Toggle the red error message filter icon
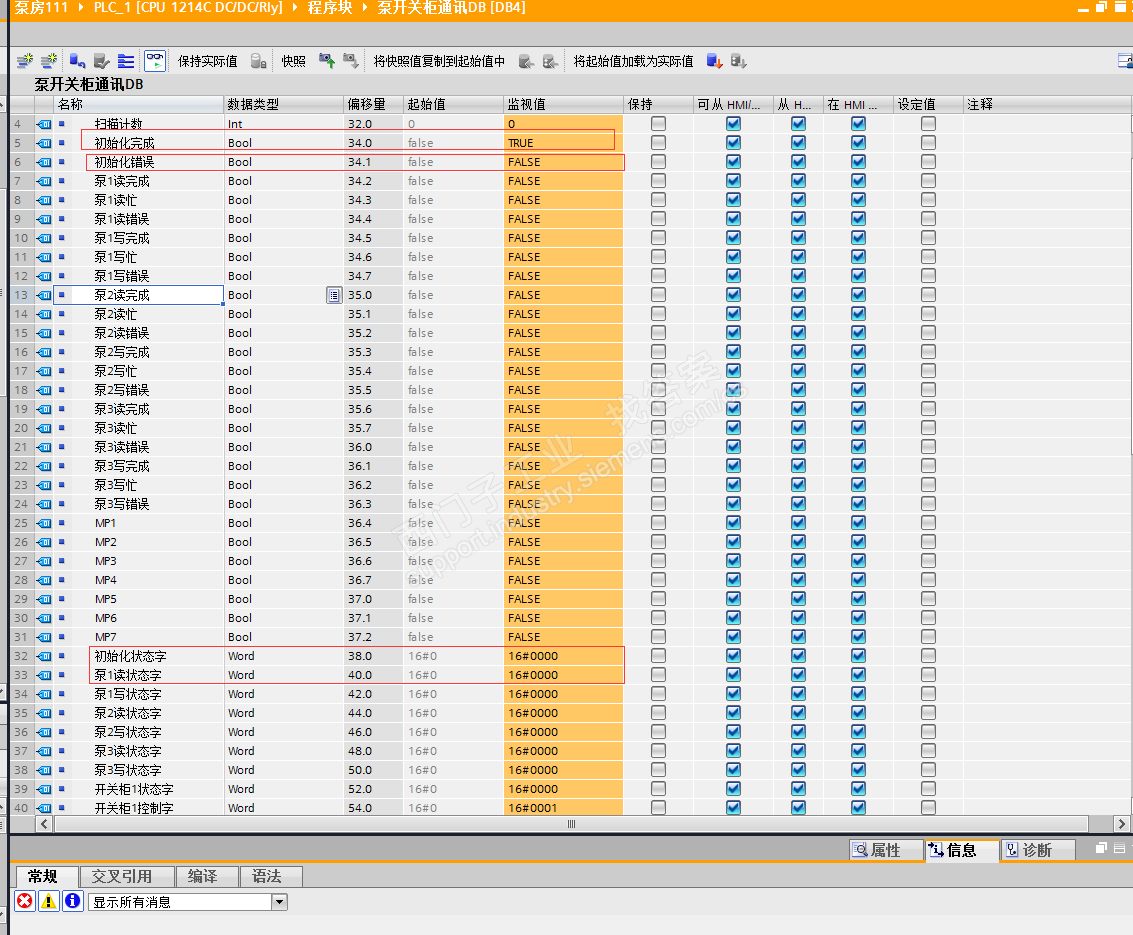The image size is (1133, 935). pos(25,901)
